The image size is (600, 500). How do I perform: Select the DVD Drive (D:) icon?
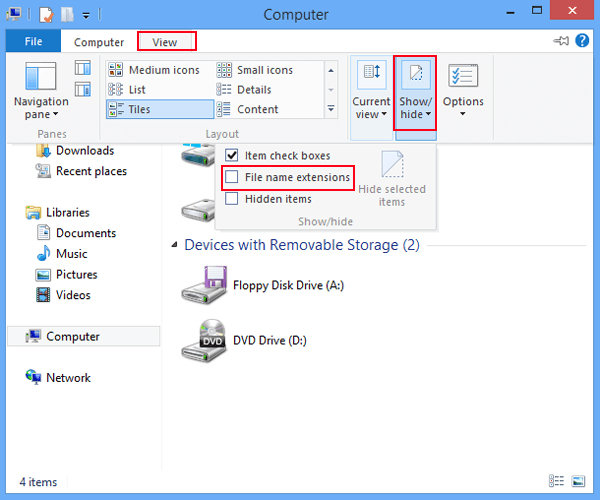pos(204,340)
